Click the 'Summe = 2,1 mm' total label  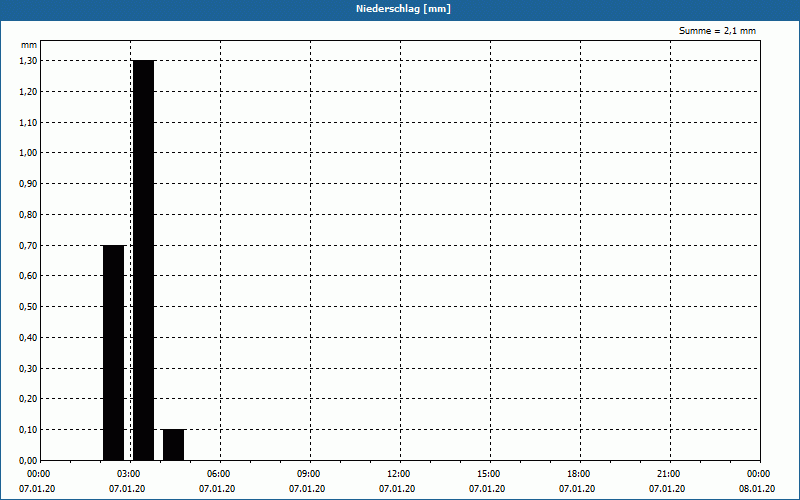coord(717,31)
